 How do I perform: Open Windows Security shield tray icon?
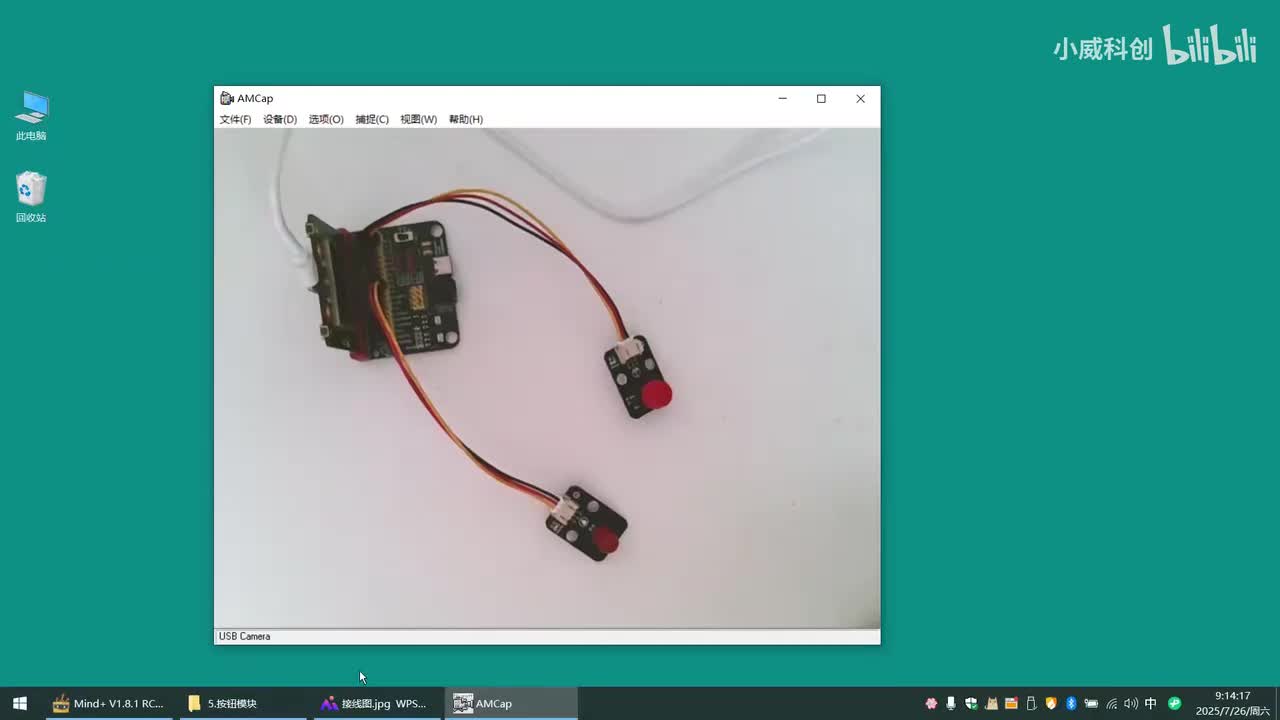pos(971,704)
